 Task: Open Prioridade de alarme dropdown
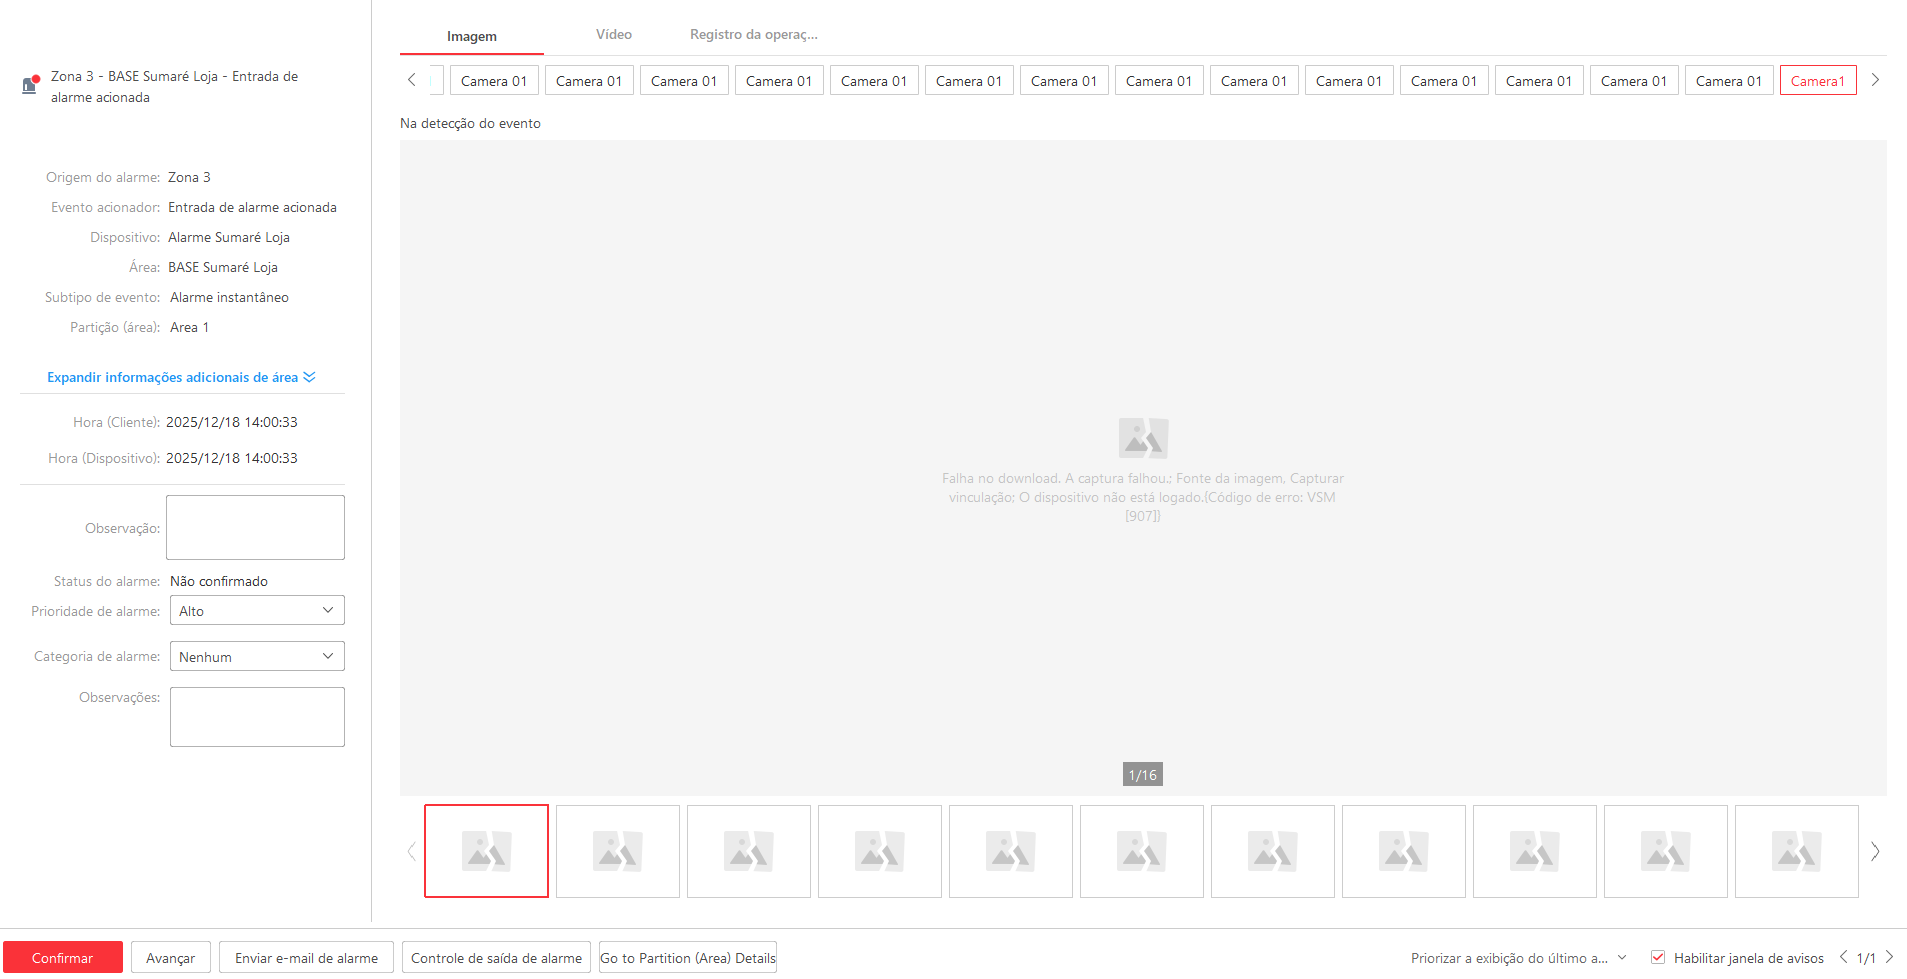[x=257, y=611]
